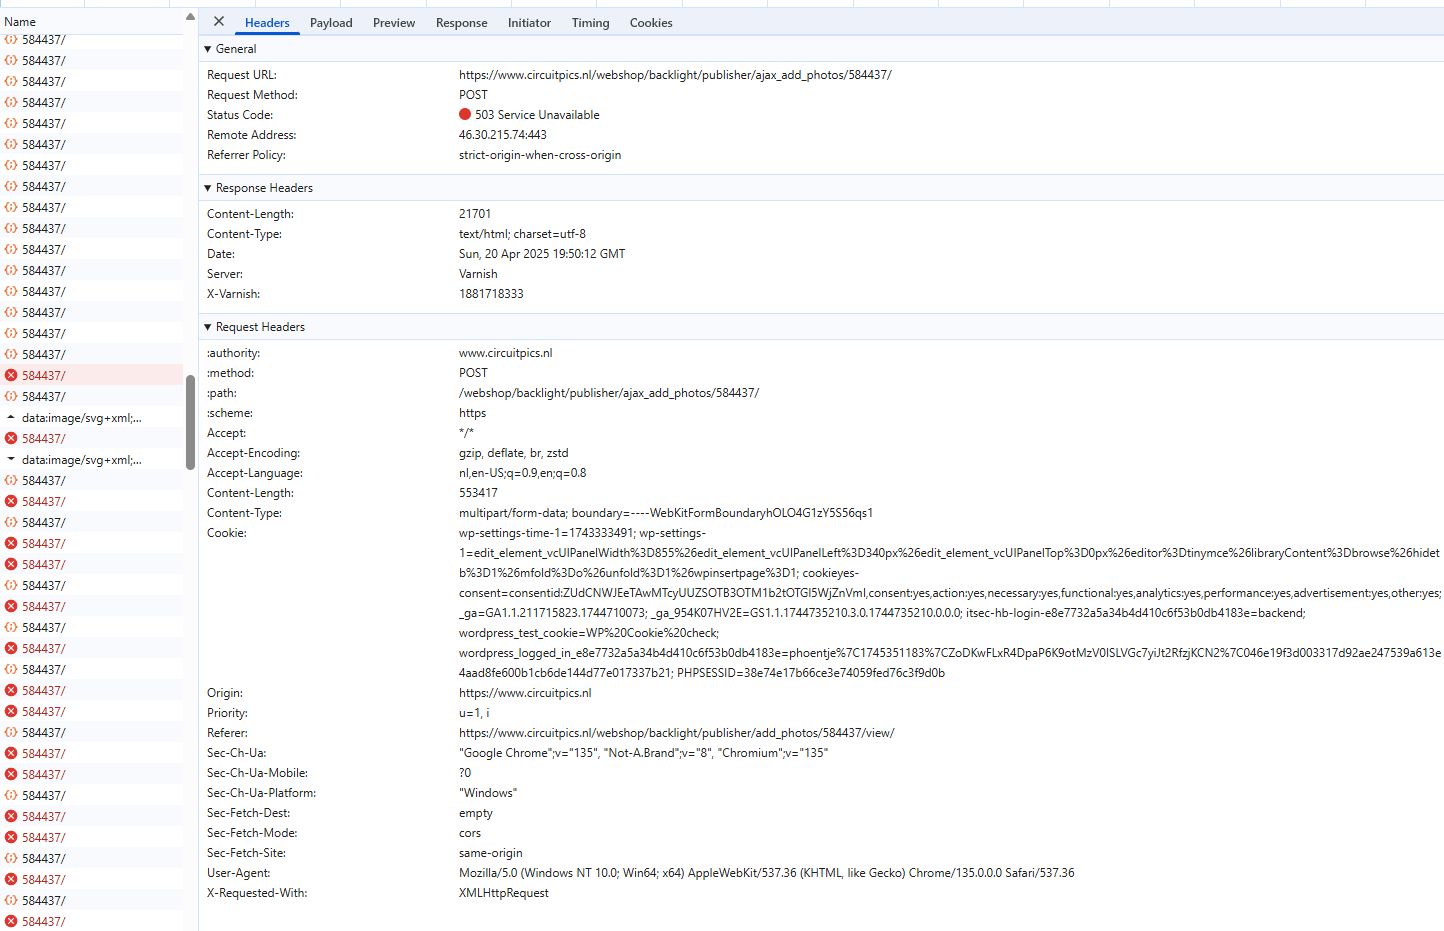
Task: Click the red error icon on last request
Action: (11, 922)
